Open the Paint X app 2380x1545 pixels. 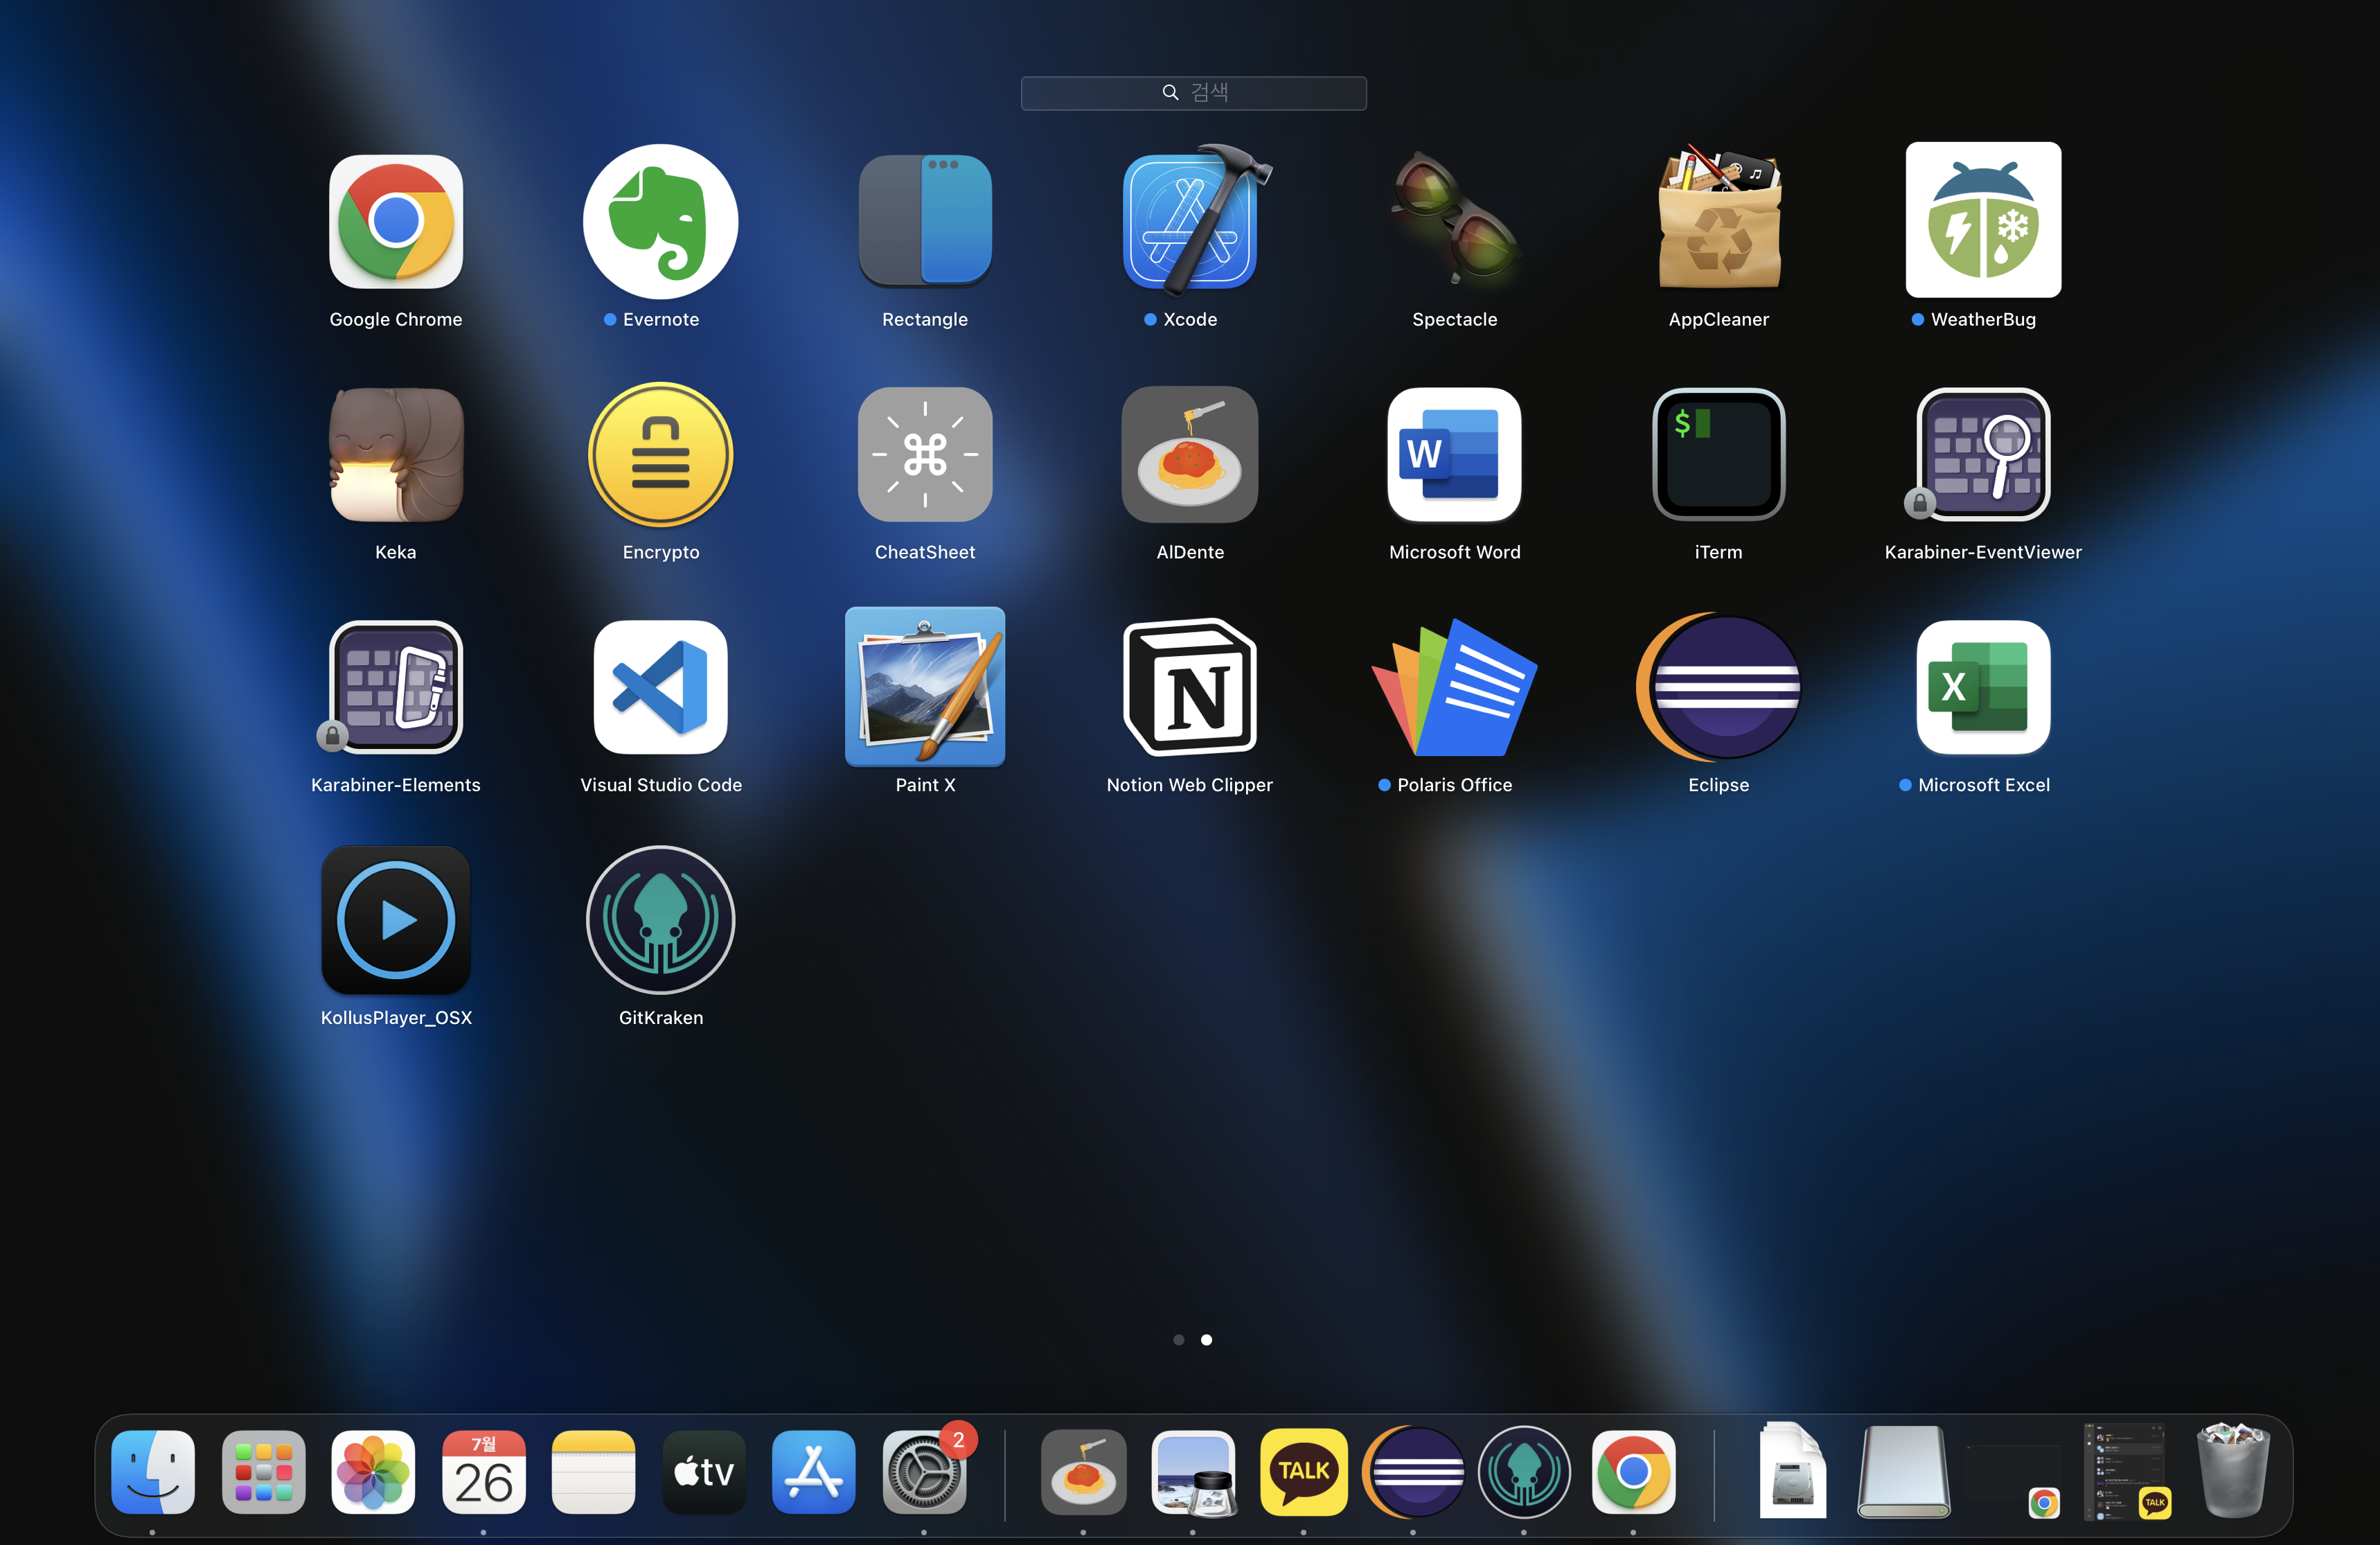coord(925,688)
